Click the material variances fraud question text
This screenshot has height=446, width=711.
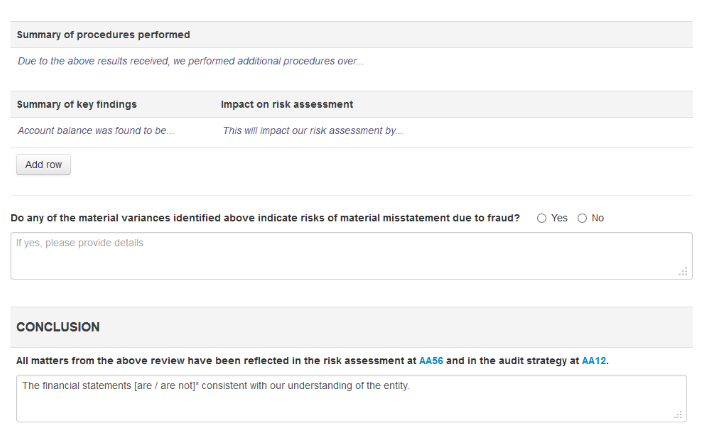point(265,218)
